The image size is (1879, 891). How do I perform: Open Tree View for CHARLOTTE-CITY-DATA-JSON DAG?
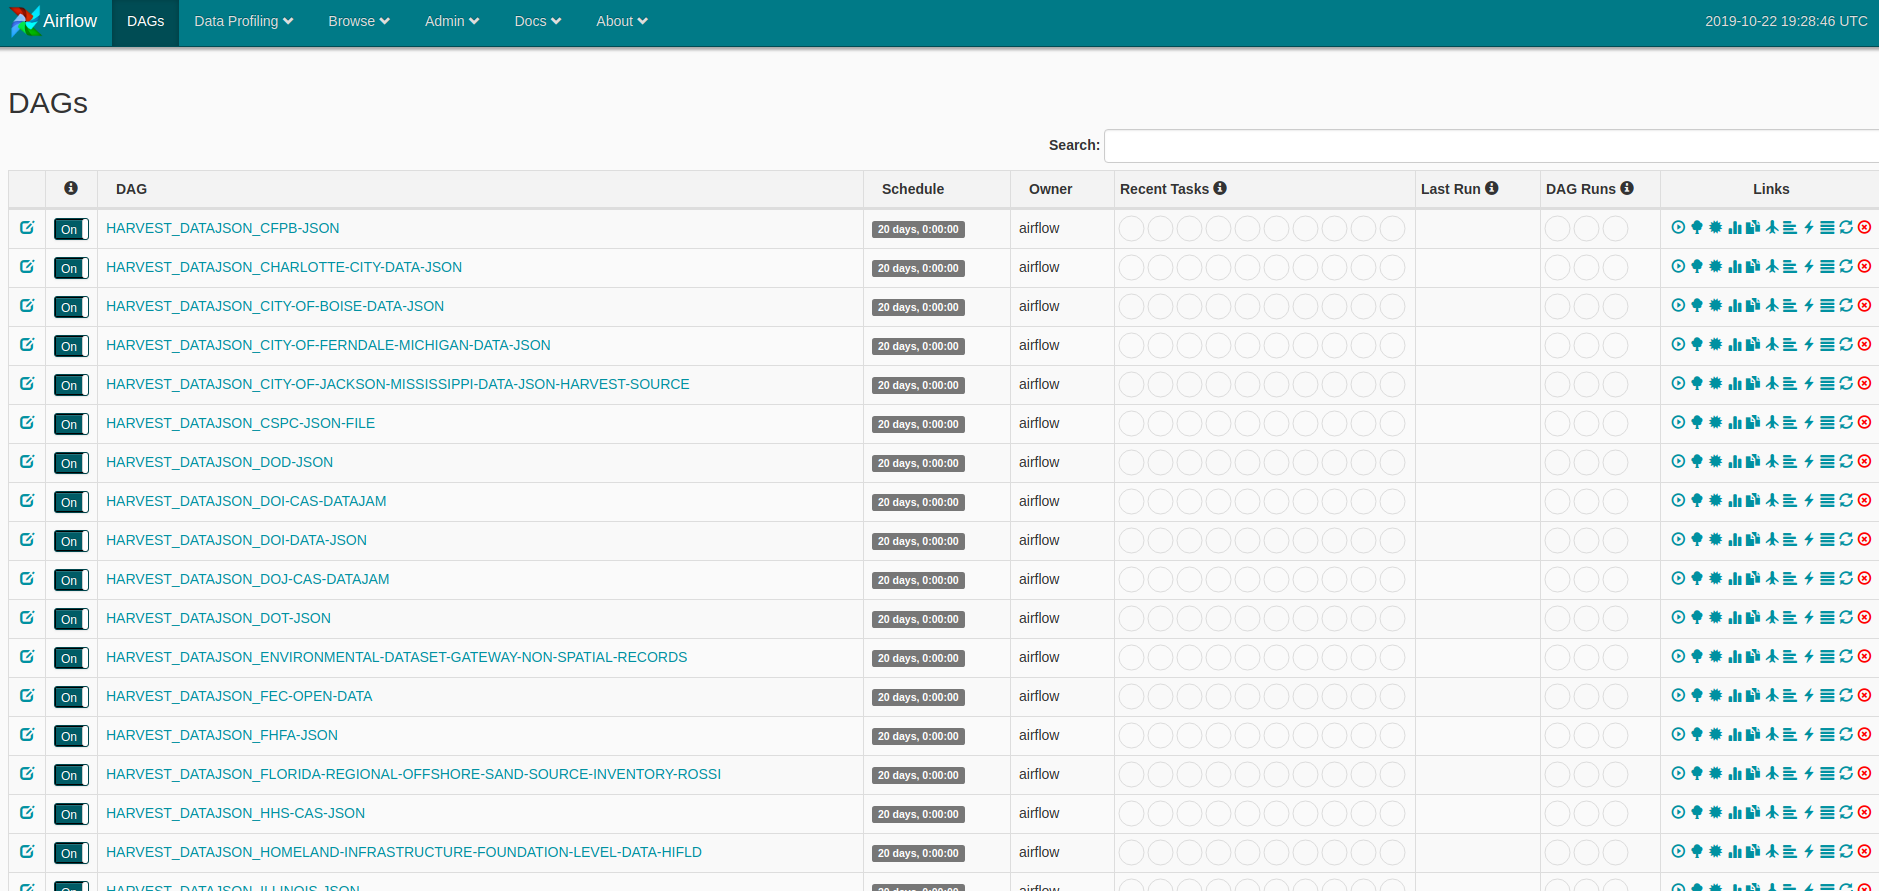[1697, 267]
